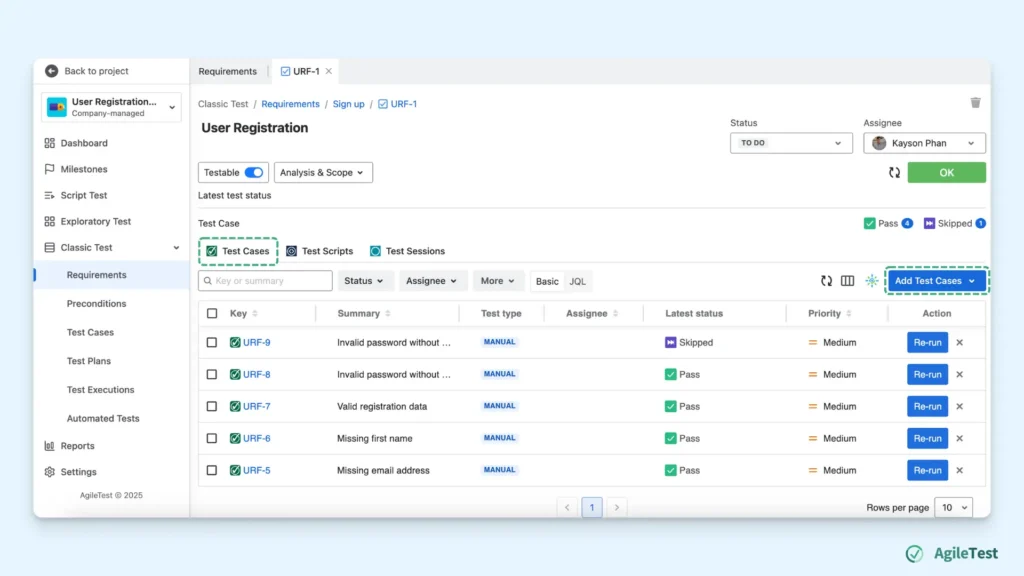The image size is (1024, 576).
Task: Open the Rows per page dropdown
Action: [x=953, y=507]
